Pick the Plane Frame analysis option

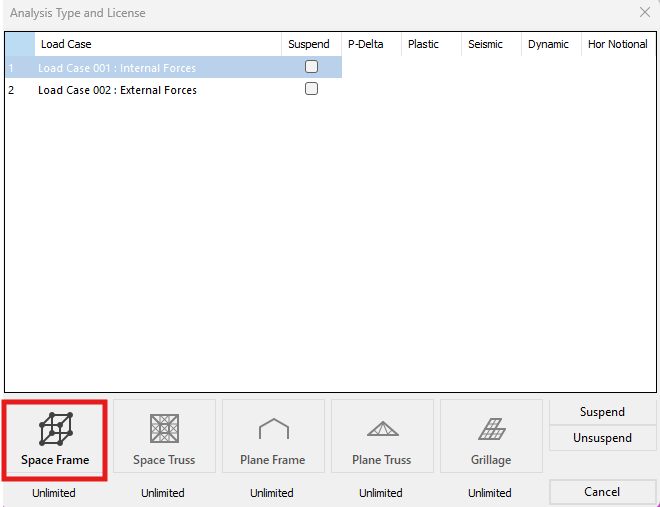[x=273, y=437]
